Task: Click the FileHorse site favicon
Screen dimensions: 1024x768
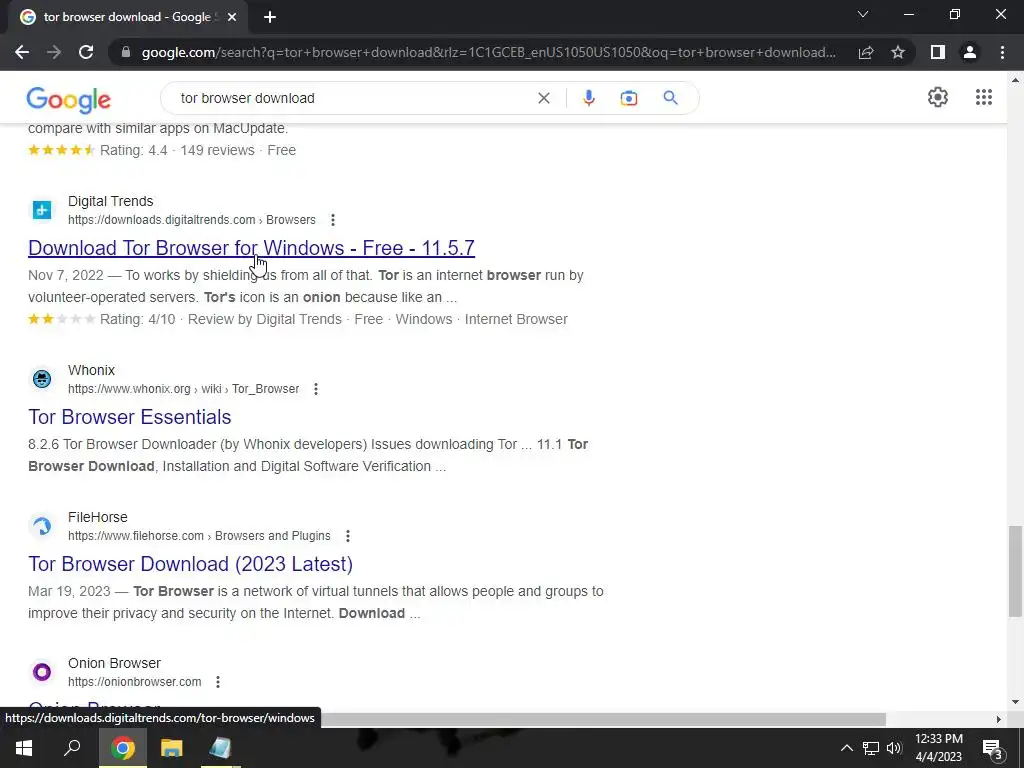Action: 42,526
